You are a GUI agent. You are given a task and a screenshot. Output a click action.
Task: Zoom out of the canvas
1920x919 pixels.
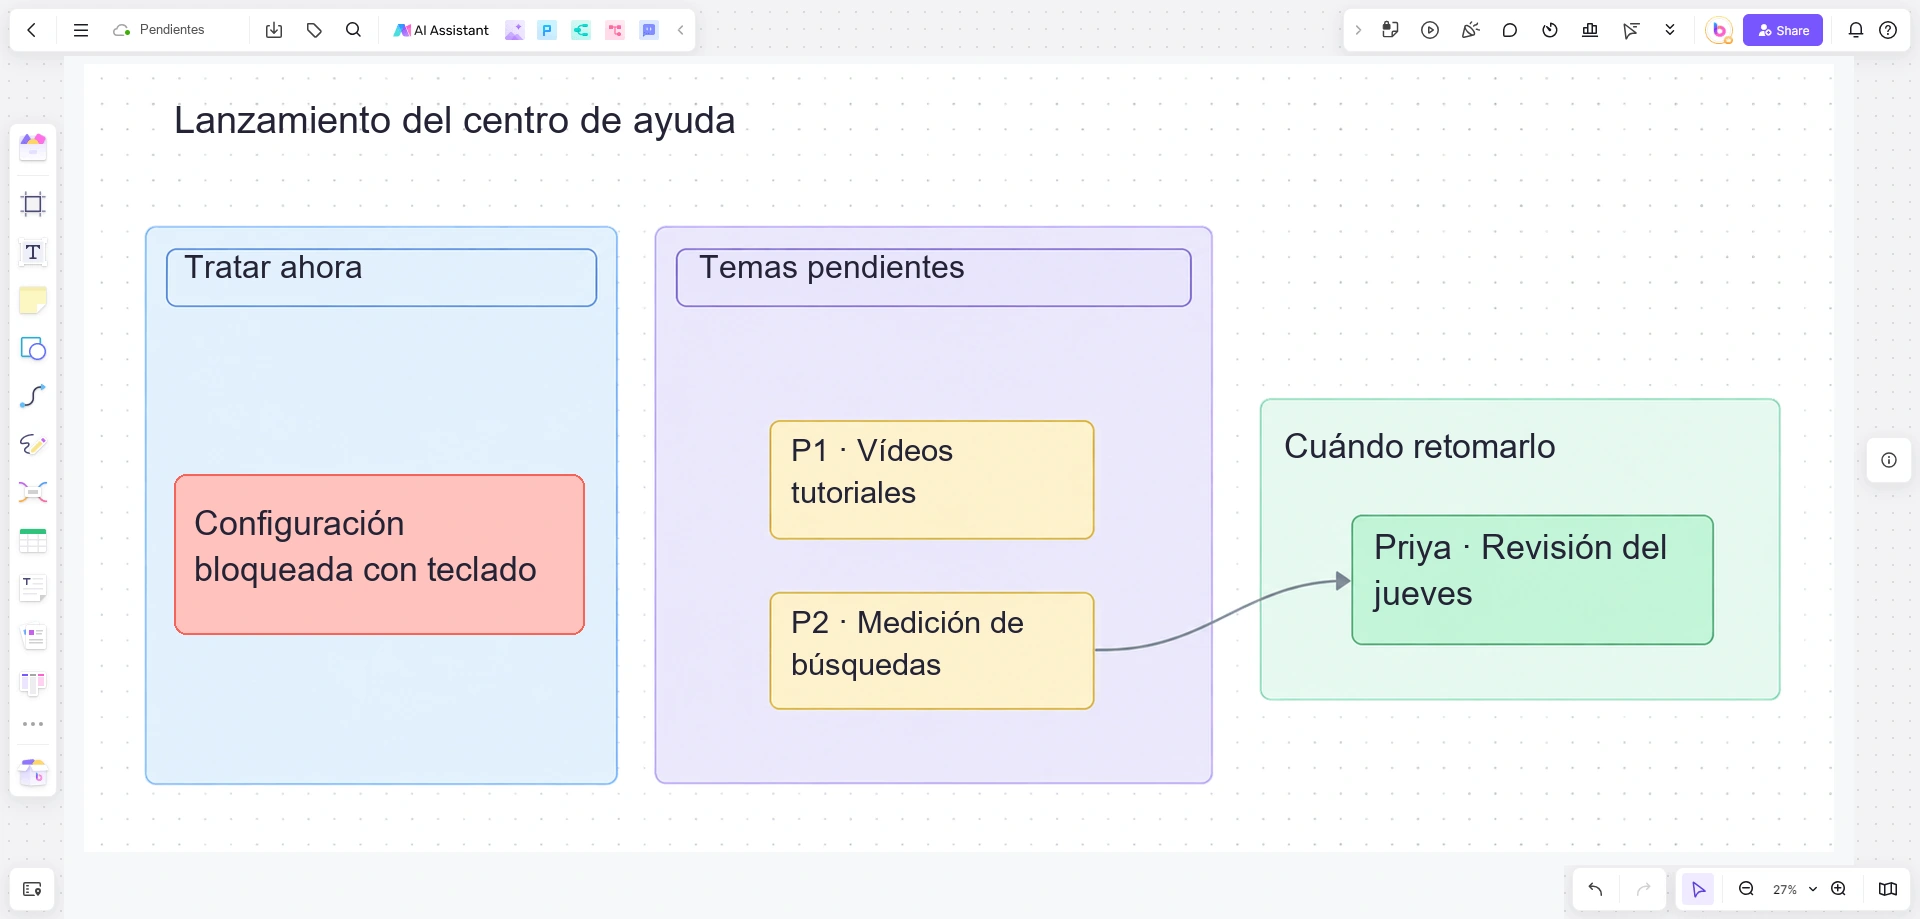pyautogui.click(x=1746, y=889)
